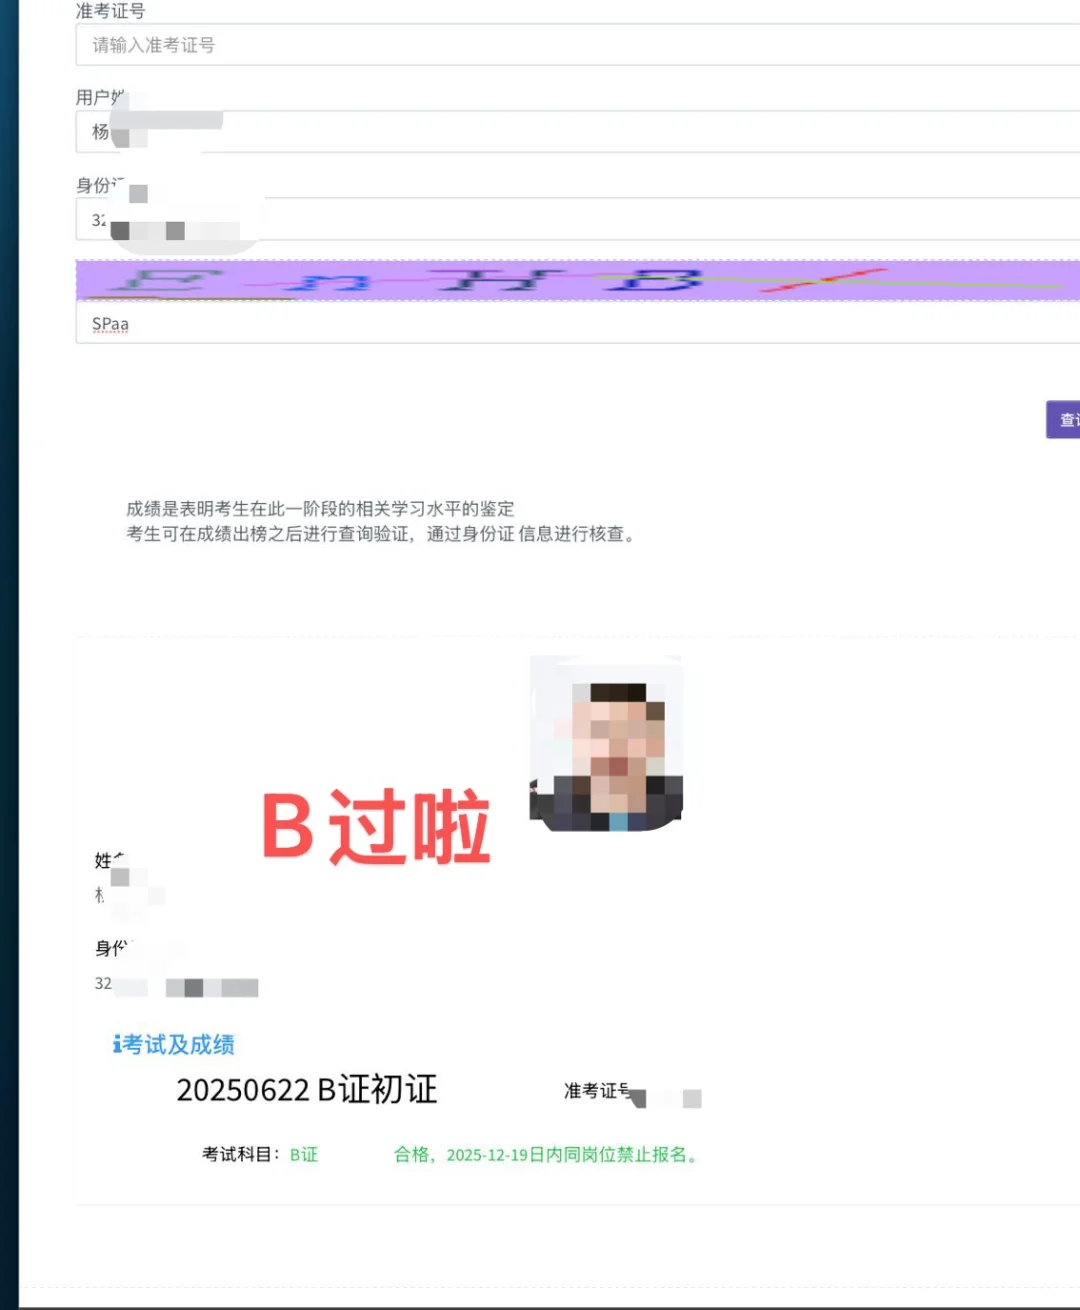Click the 准考证号 form label
The image size is (1080, 1310).
pos(110,10)
